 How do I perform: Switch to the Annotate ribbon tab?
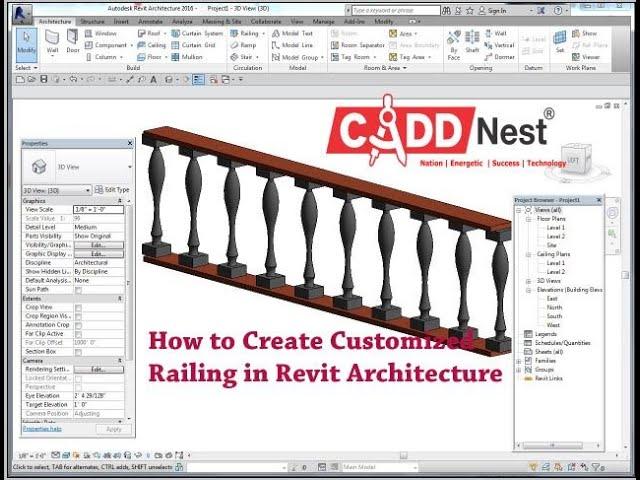point(151,22)
